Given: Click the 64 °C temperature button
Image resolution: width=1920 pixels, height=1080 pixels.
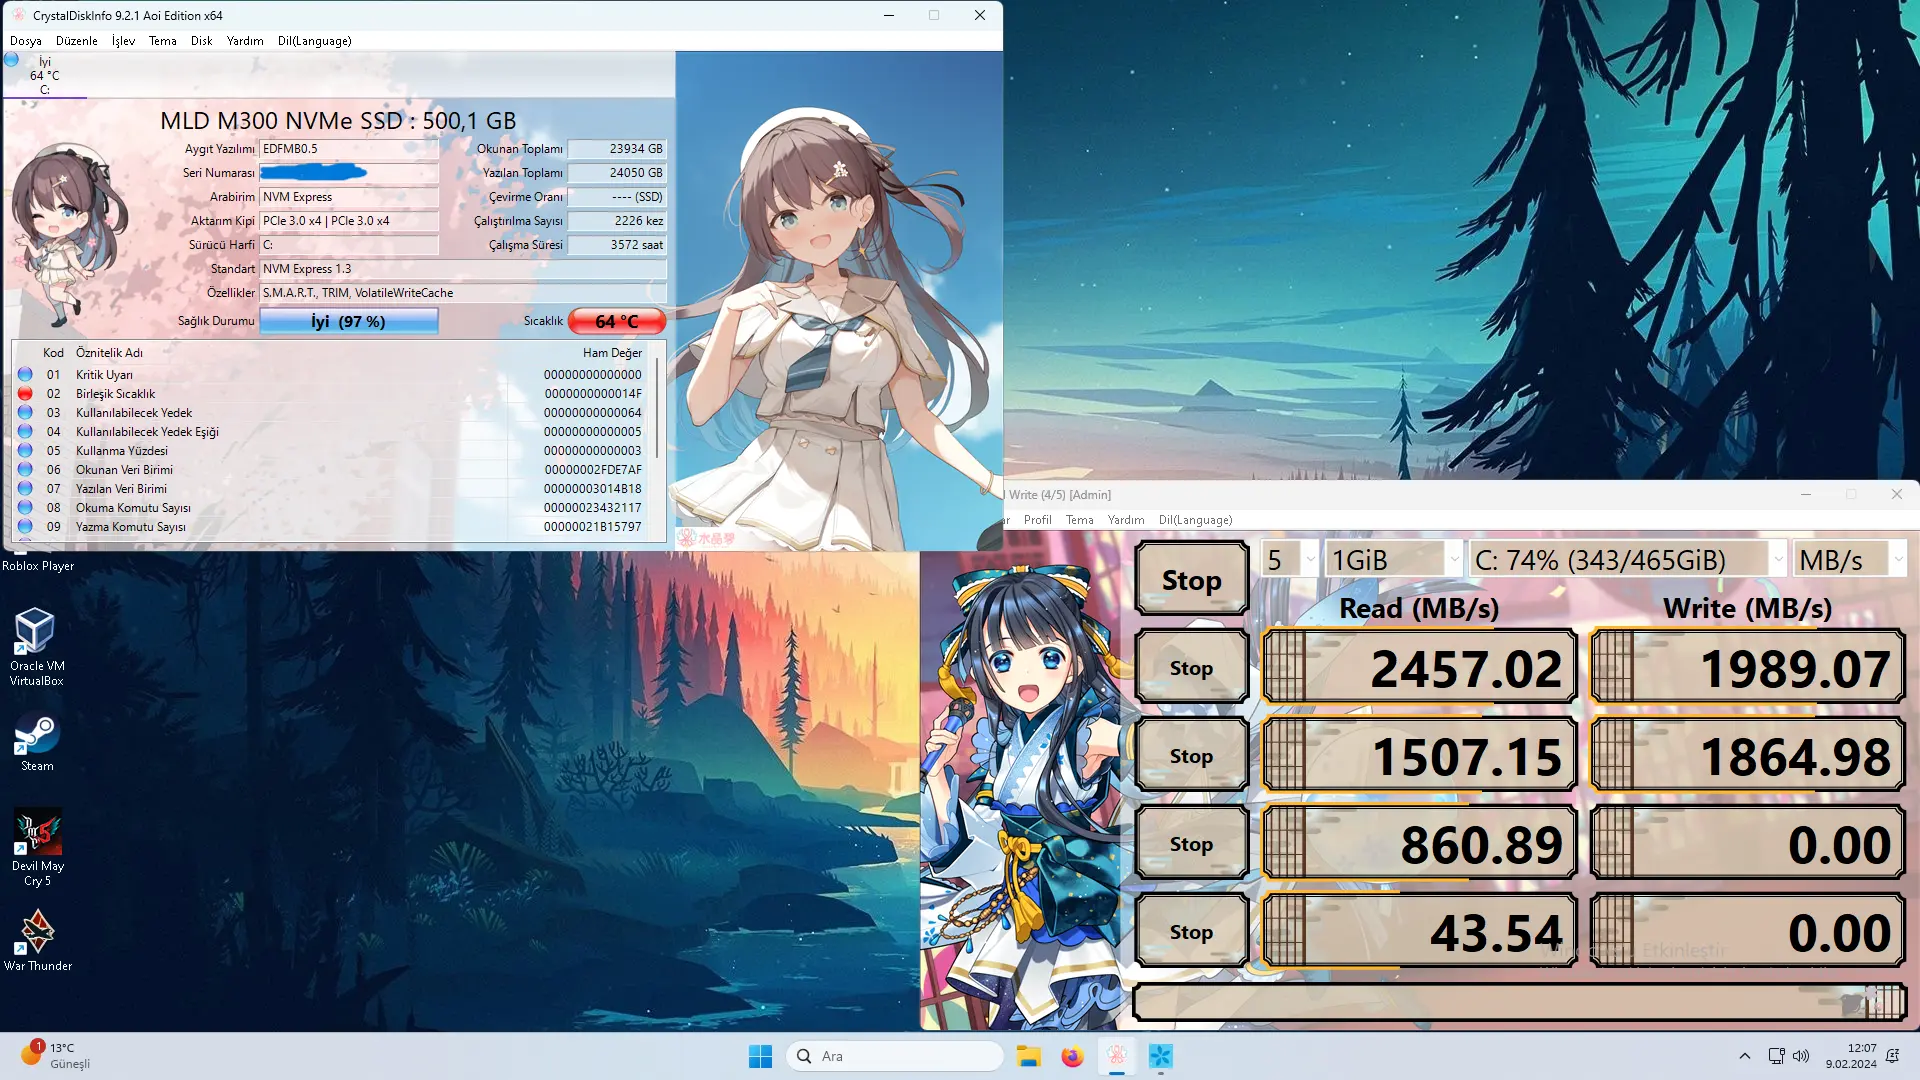Looking at the screenshot, I should coord(617,321).
